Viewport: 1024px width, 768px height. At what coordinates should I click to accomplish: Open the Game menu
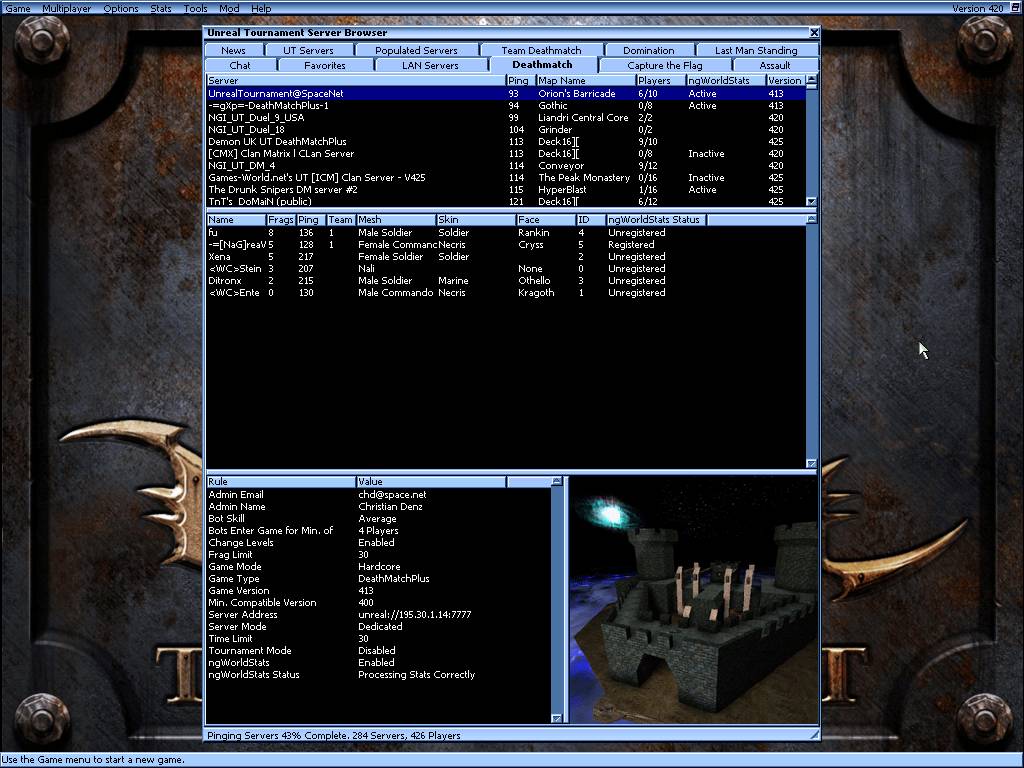click(18, 8)
